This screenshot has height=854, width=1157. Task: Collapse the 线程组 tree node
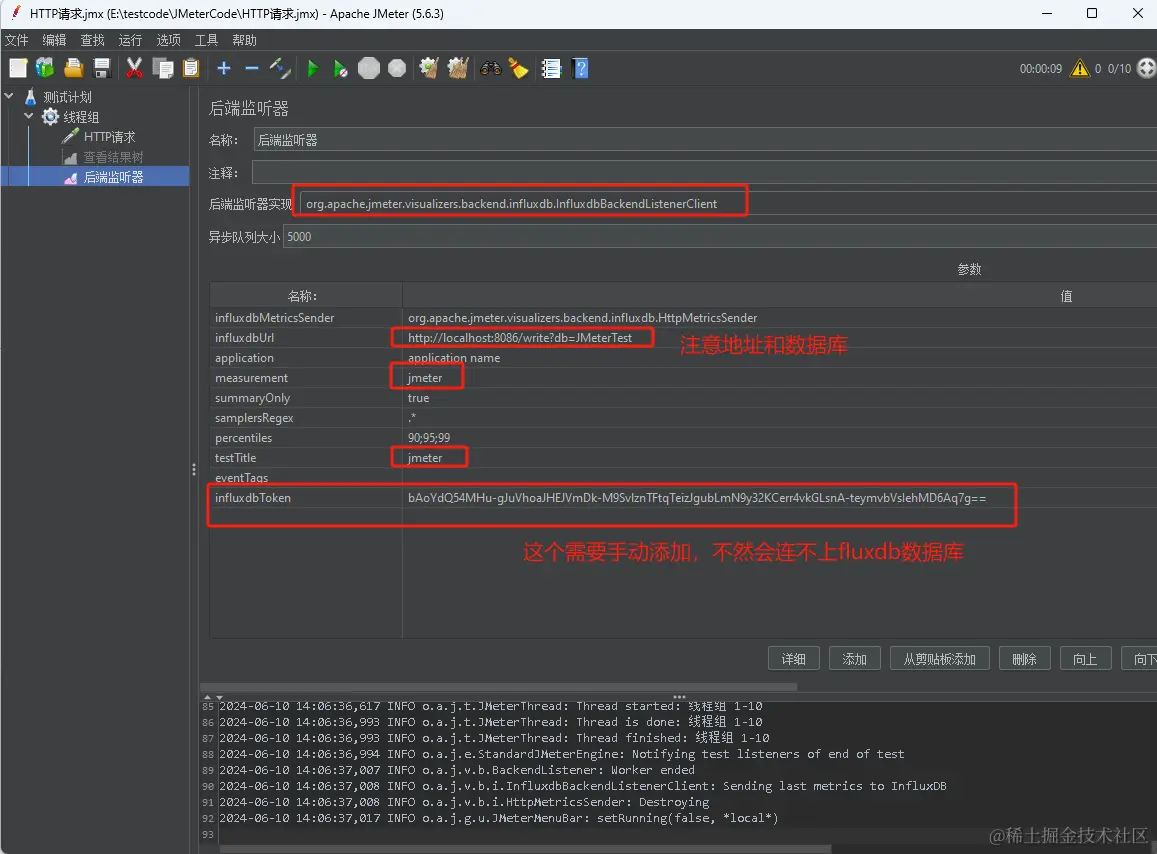click(x=29, y=116)
